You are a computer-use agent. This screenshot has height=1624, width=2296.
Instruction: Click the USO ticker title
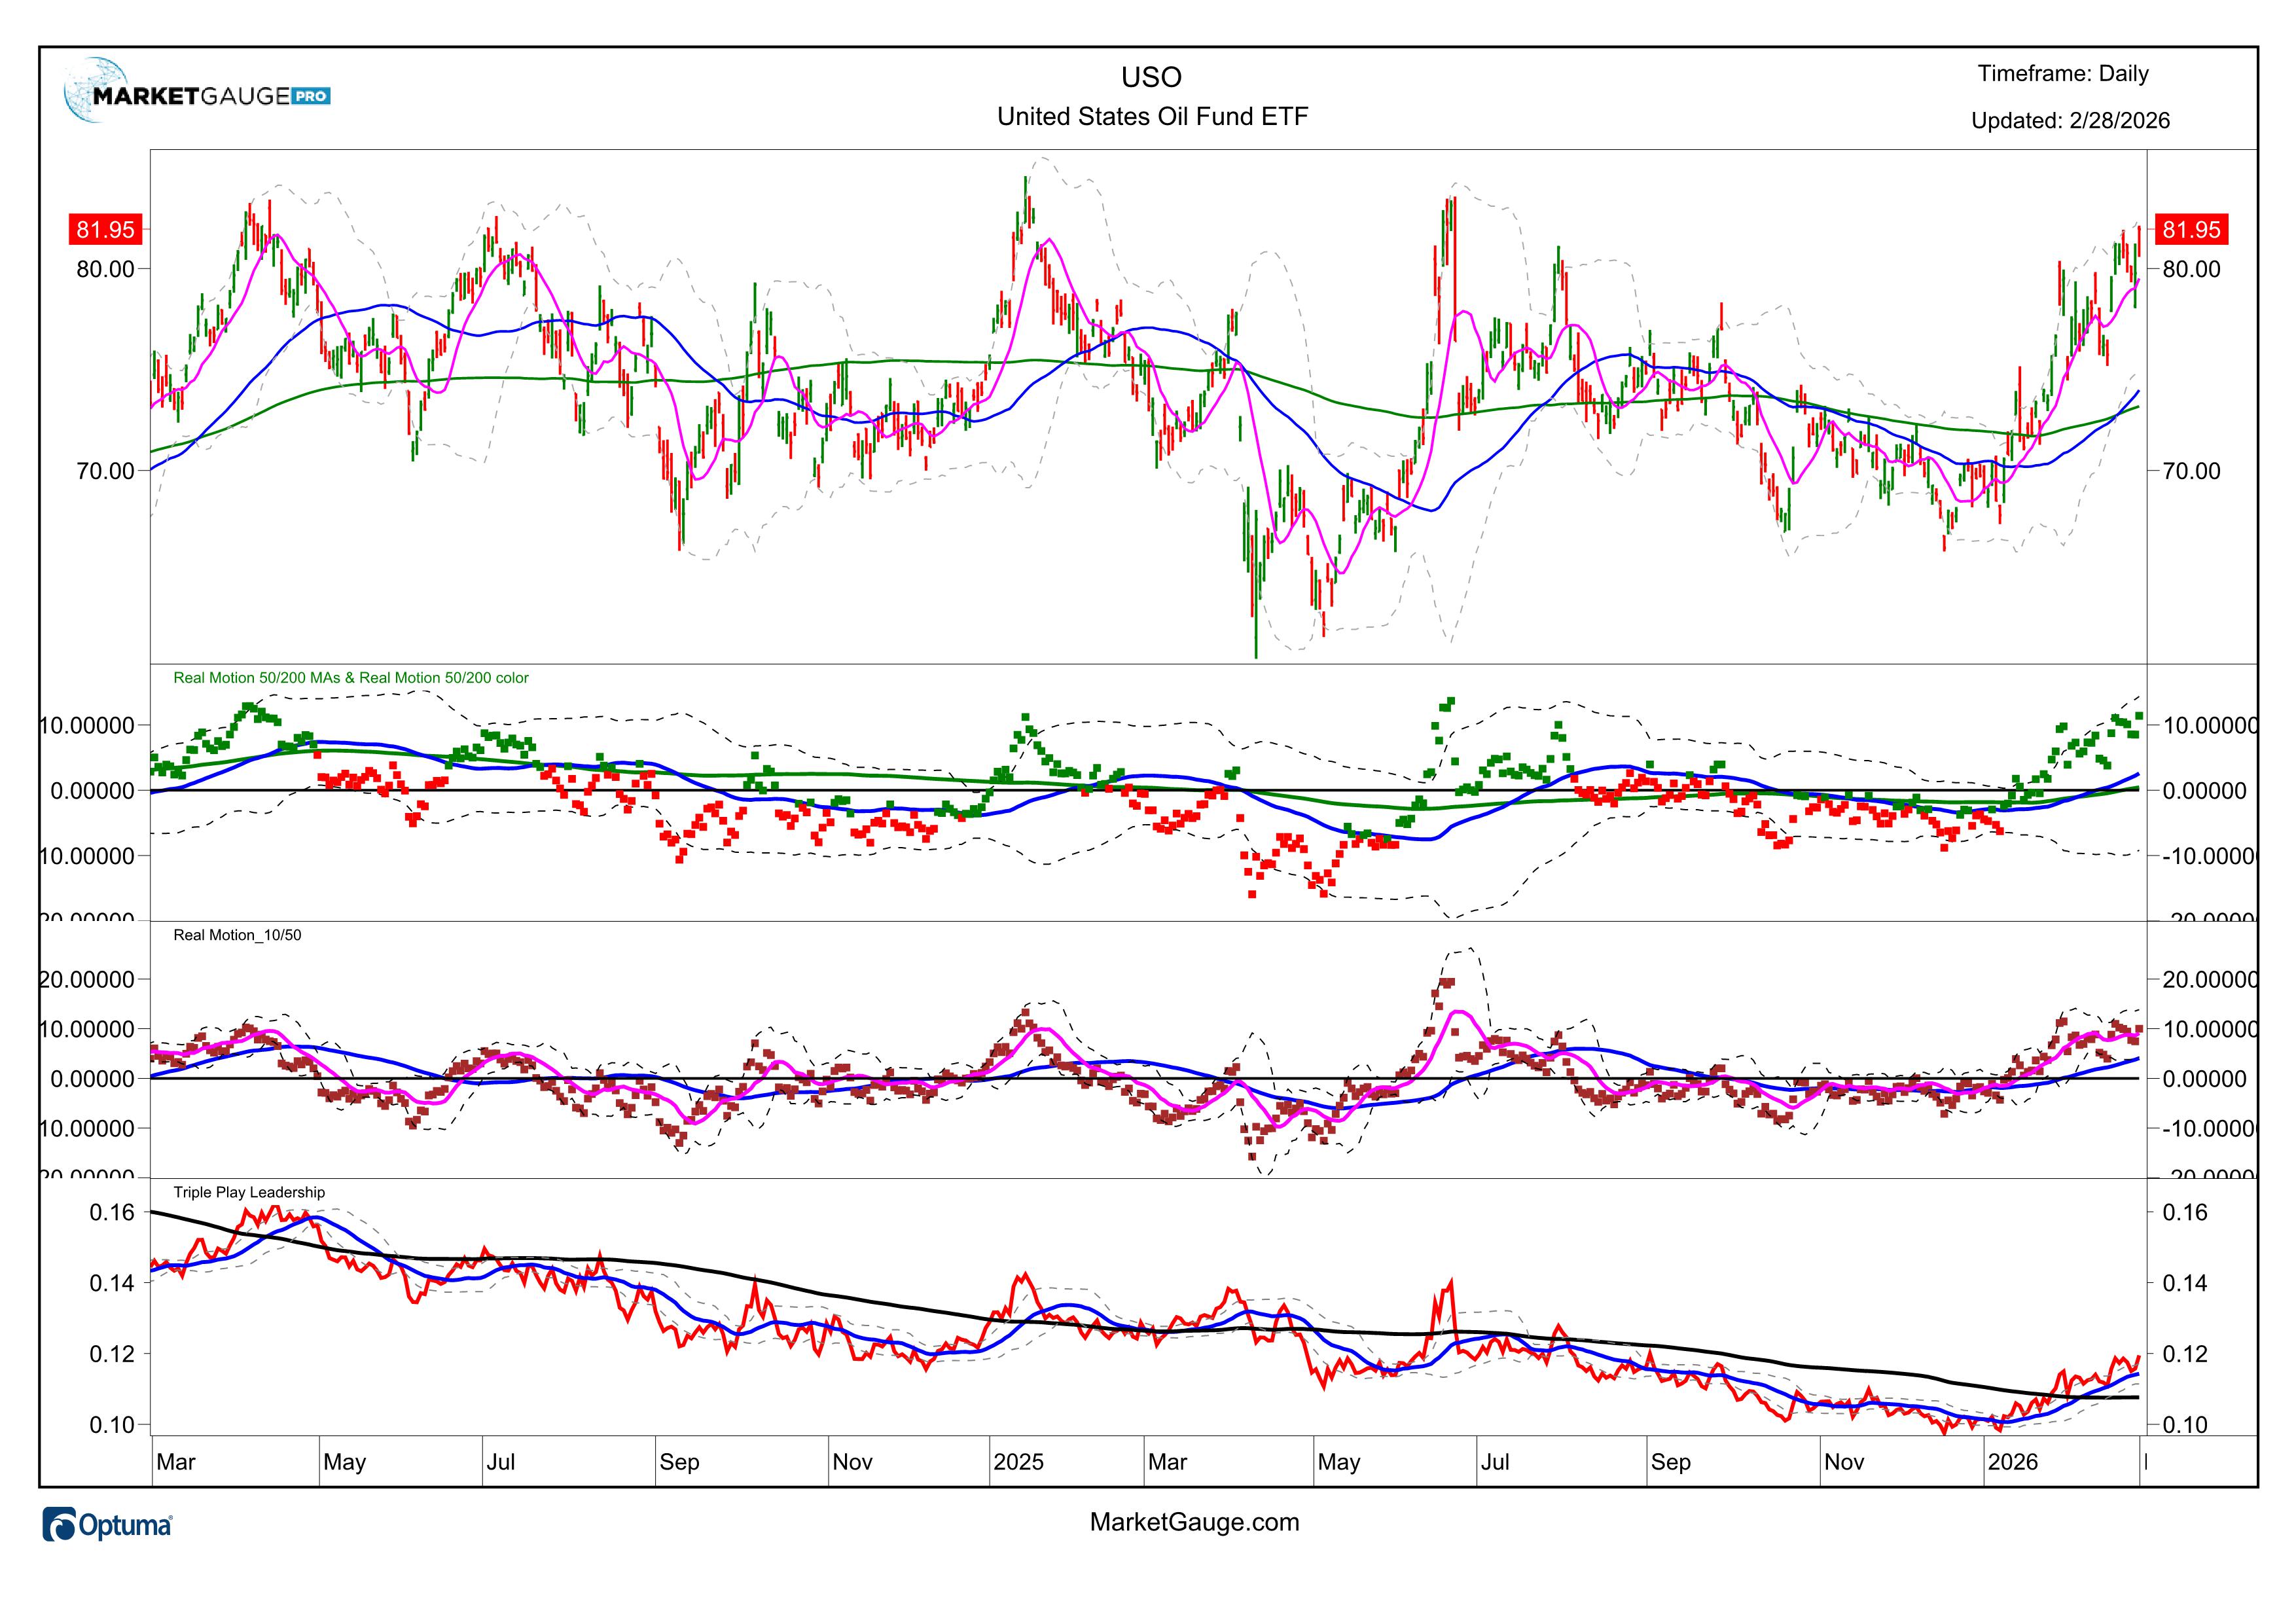pos(1151,77)
